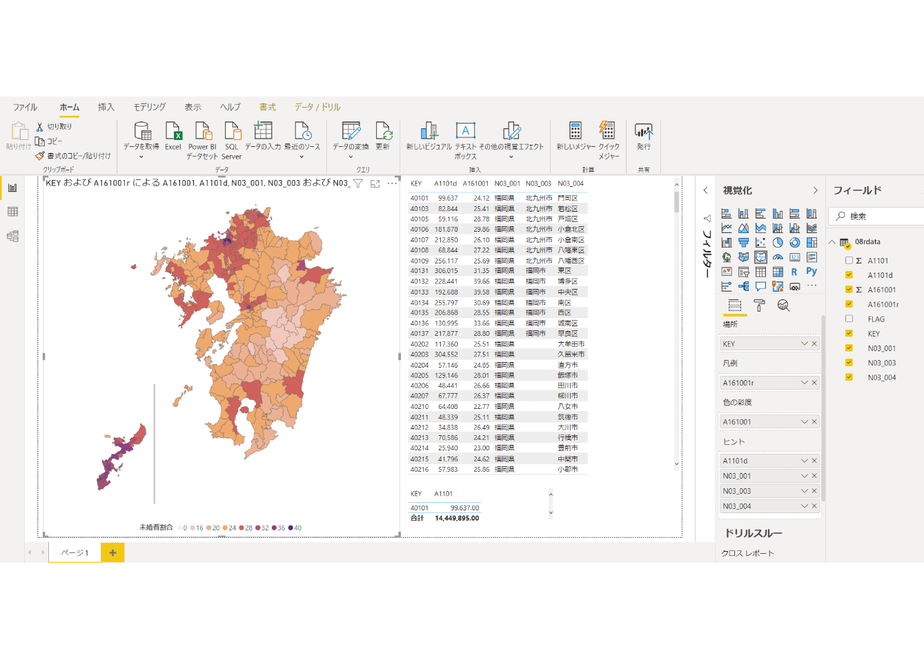The height and width of the screenshot is (660, 924).
Task: Open dropdown for N03_001 in ヒント well
Action: [804, 476]
